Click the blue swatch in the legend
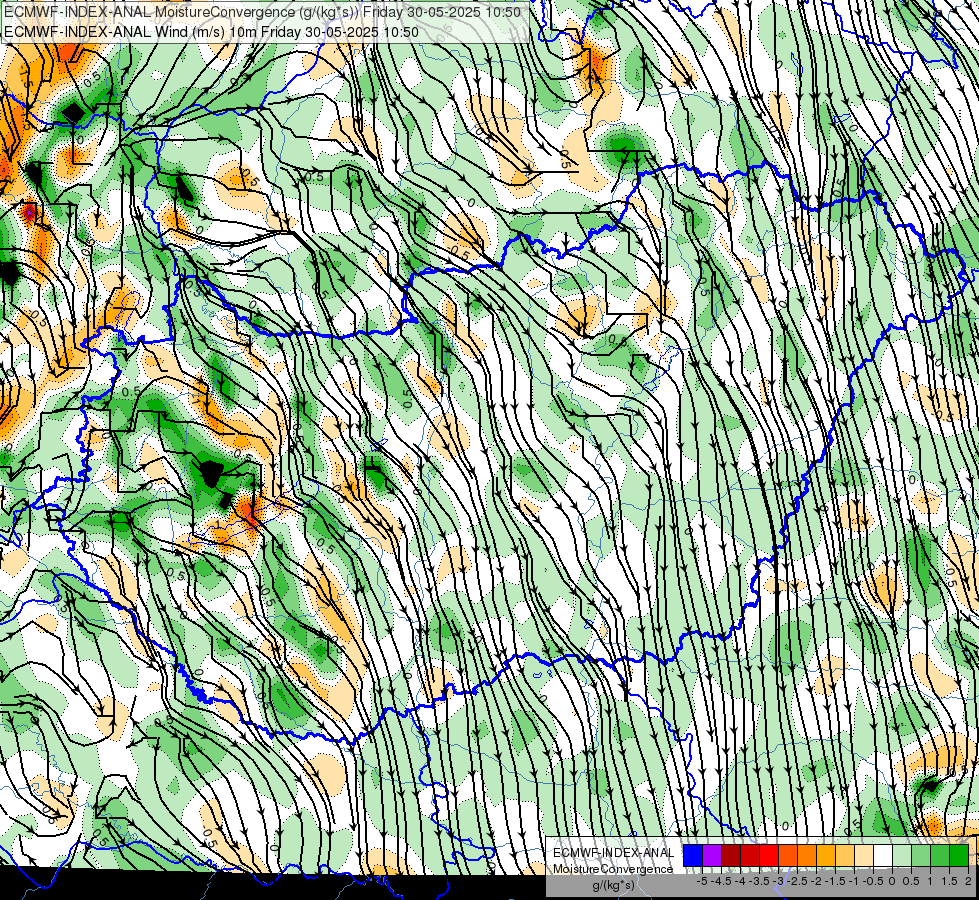This screenshot has height=900, width=979. click(693, 856)
